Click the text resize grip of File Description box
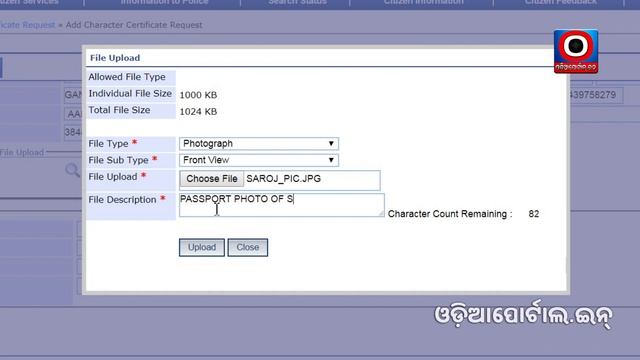The height and width of the screenshot is (360, 640). [x=381, y=213]
